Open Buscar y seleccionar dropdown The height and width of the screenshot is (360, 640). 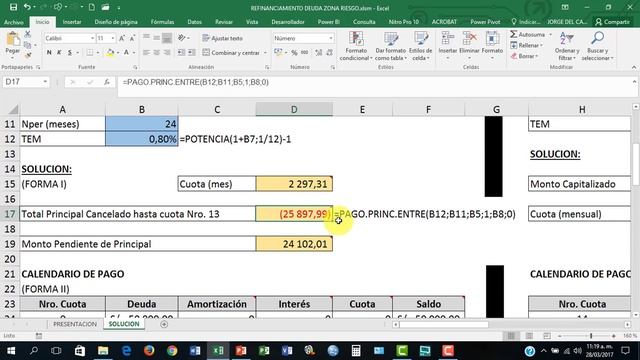[598, 46]
